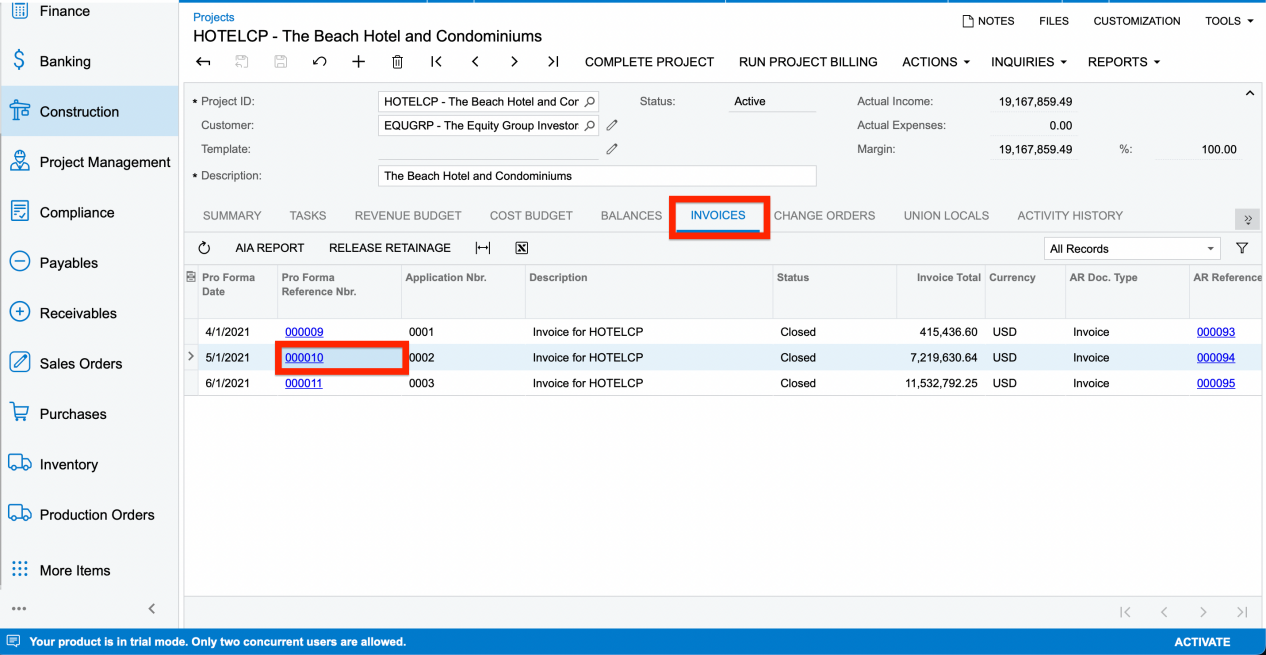Click inside the Description input field
1266x655 pixels.
coord(596,175)
